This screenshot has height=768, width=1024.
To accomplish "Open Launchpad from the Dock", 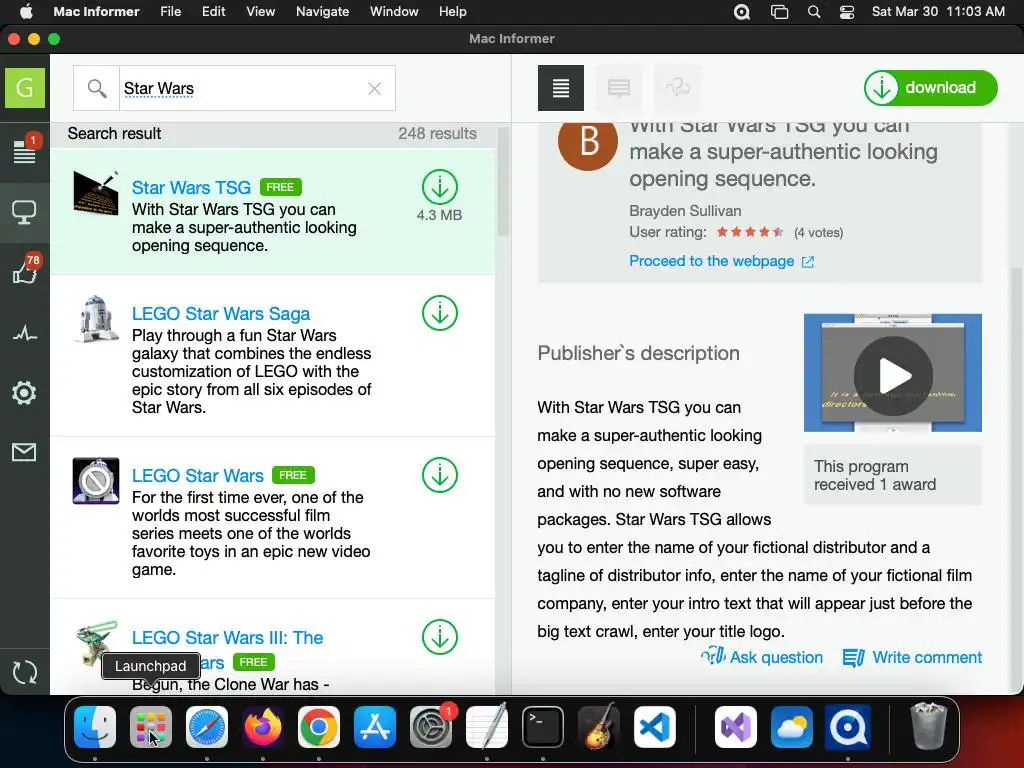I will click(x=151, y=727).
